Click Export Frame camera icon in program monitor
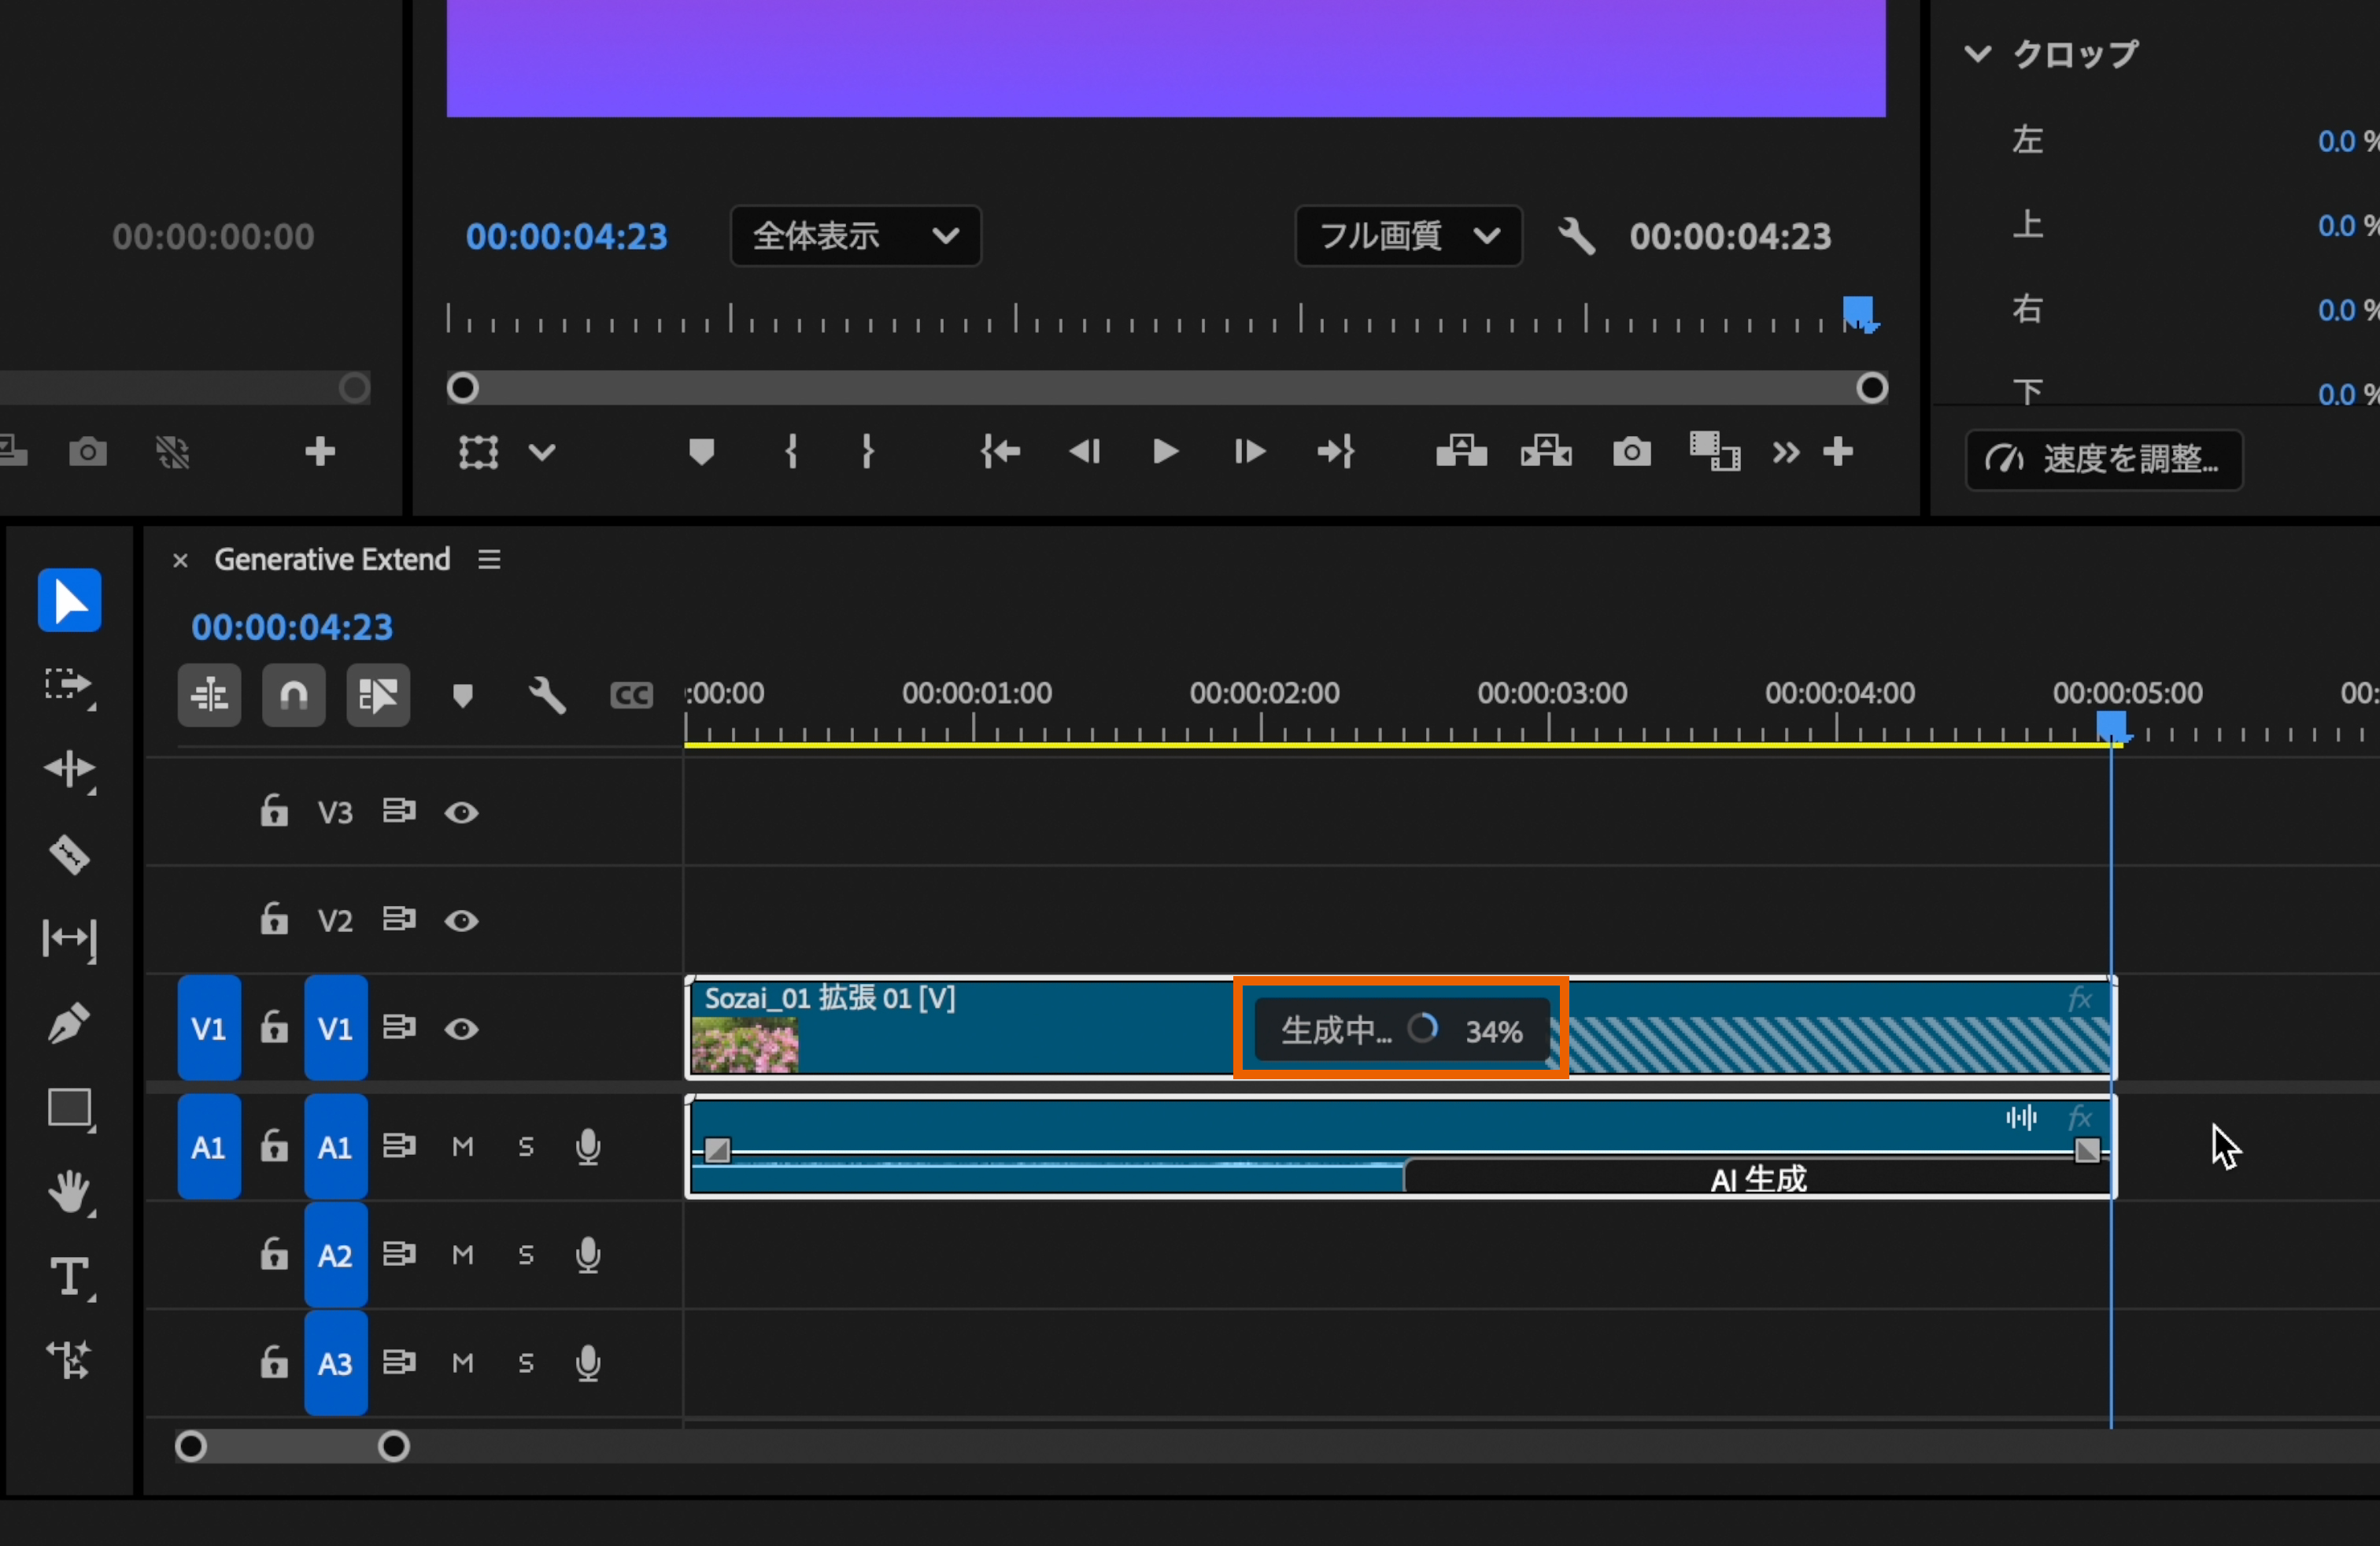The width and height of the screenshot is (2380, 1546). (1631, 452)
